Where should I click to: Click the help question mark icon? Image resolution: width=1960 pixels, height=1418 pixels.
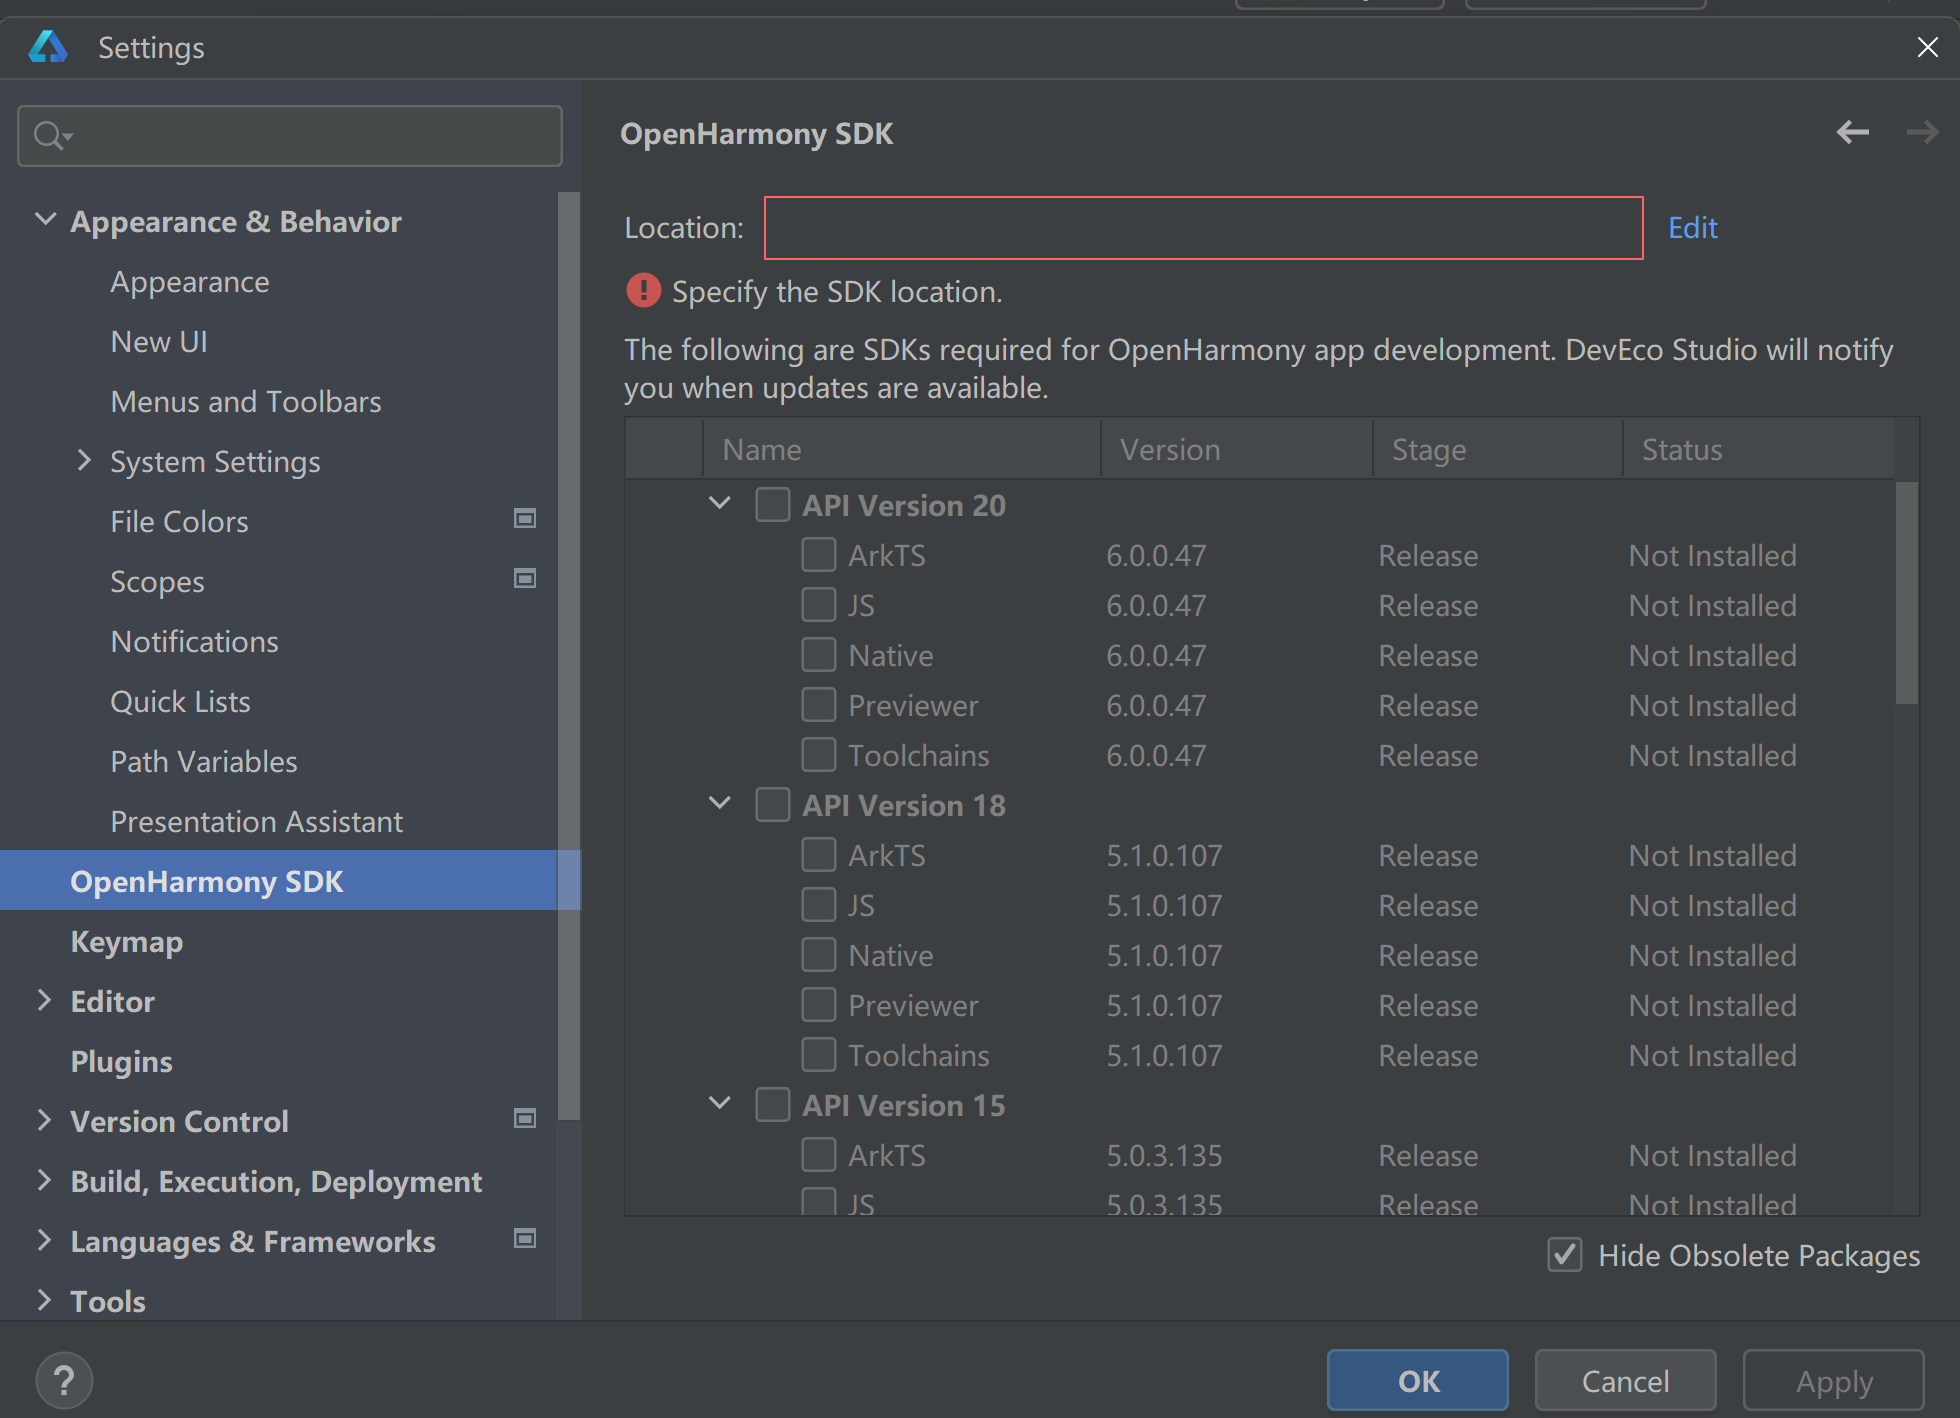pos(64,1381)
